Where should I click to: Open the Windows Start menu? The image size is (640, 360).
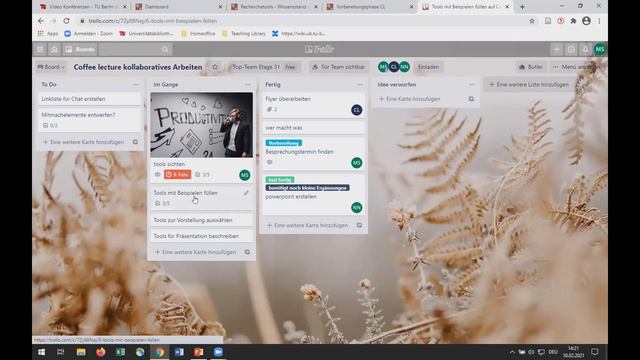click(41, 352)
